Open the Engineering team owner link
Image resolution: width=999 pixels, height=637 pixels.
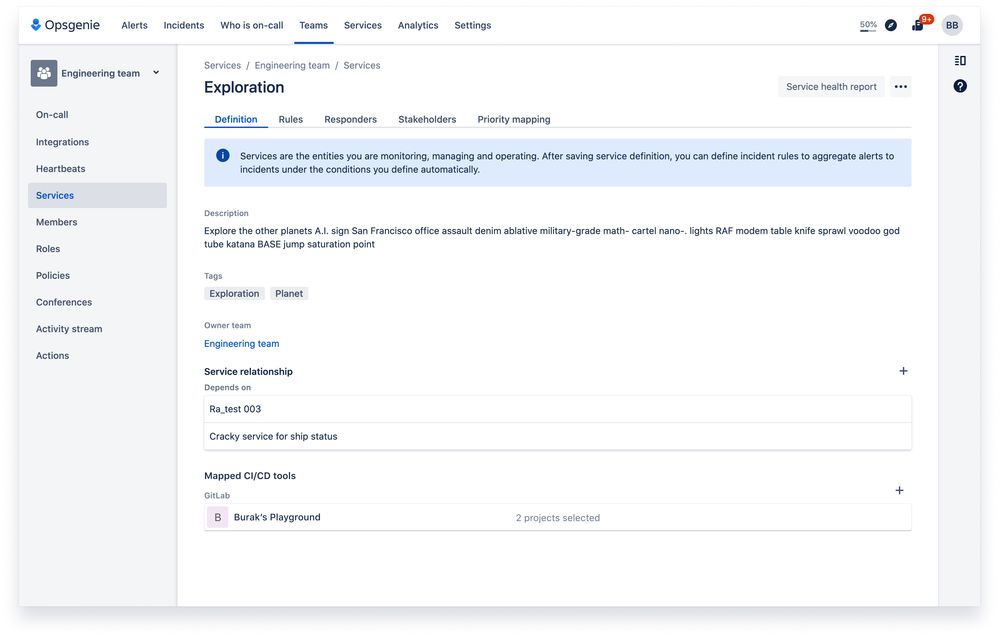pos(241,343)
